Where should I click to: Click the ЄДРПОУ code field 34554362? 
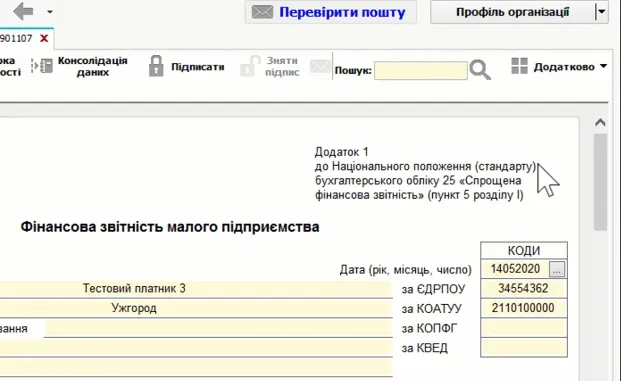click(x=524, y=288)
